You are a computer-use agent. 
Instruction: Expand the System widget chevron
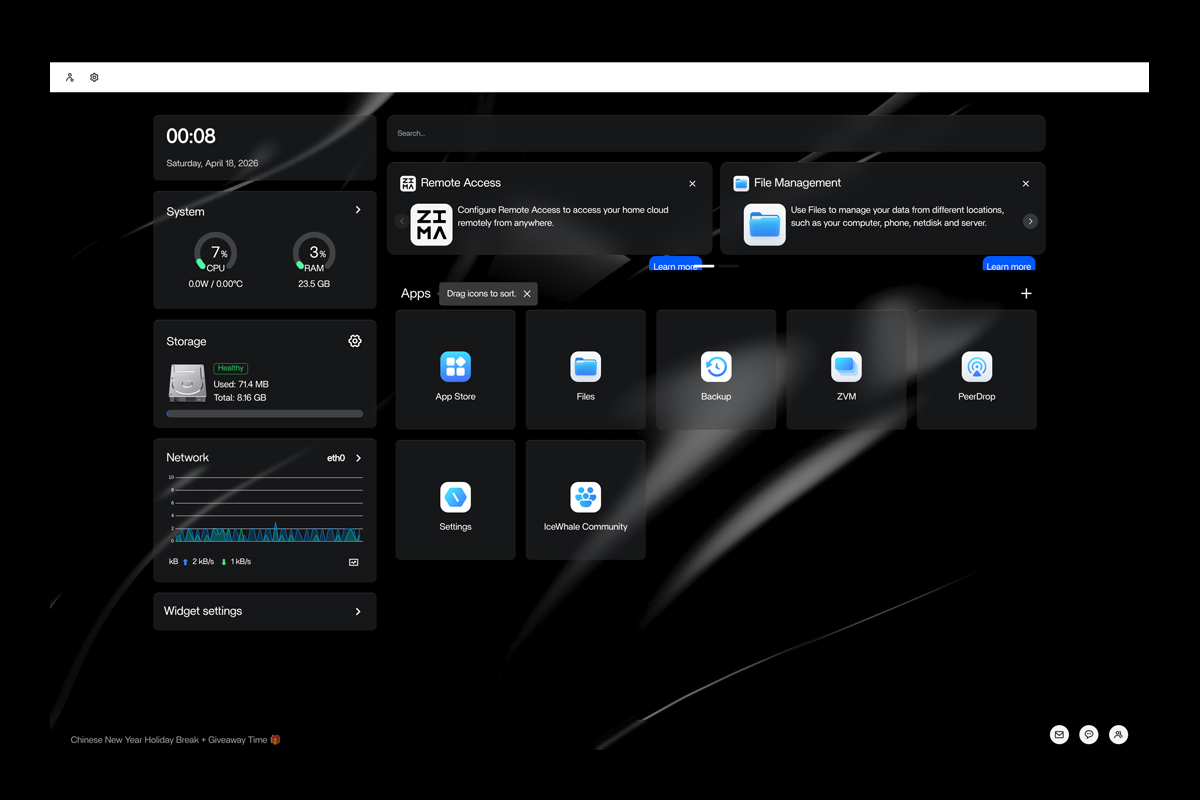(x=358, y=210)
